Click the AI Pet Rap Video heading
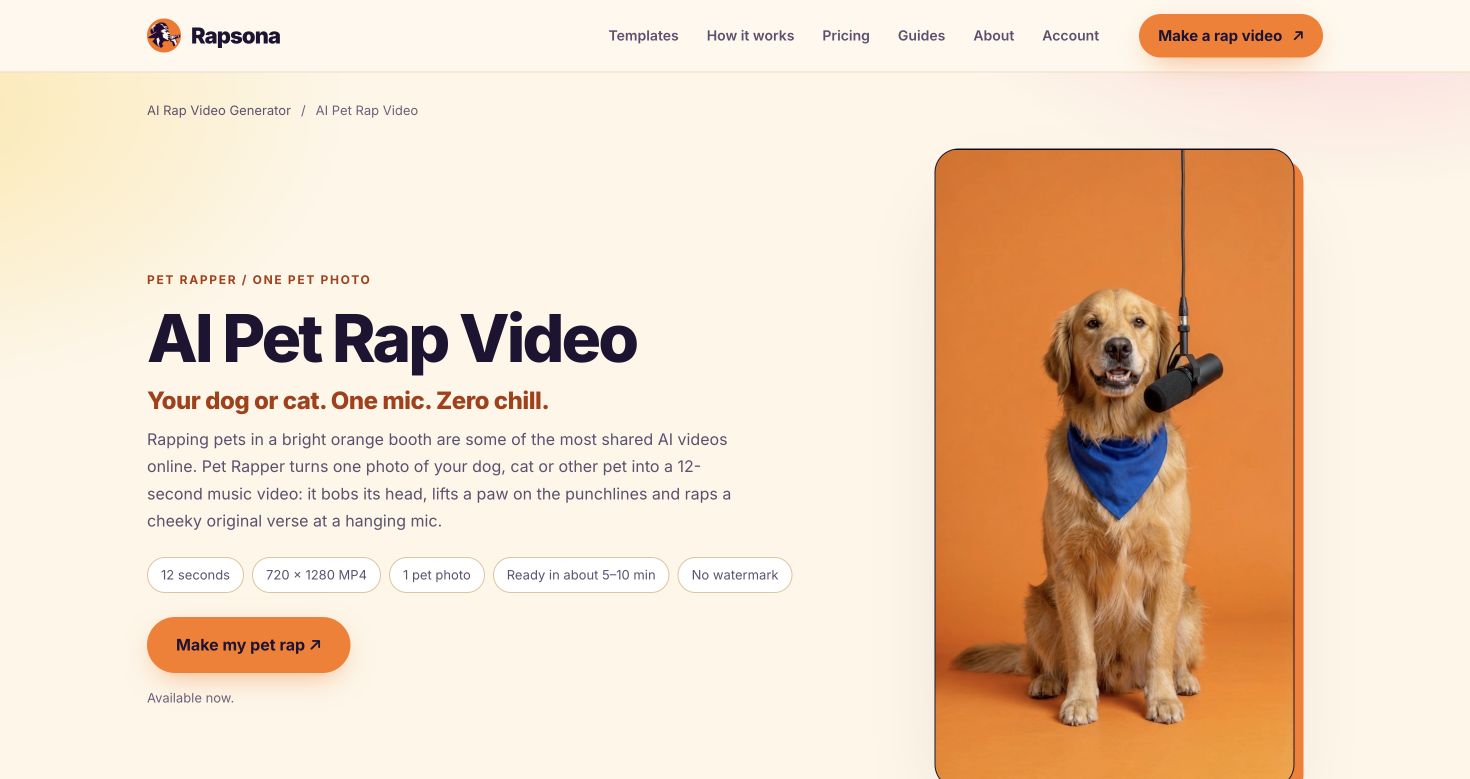The width and height of the screenshot is (1470, 779). click(x=392, y=339)
